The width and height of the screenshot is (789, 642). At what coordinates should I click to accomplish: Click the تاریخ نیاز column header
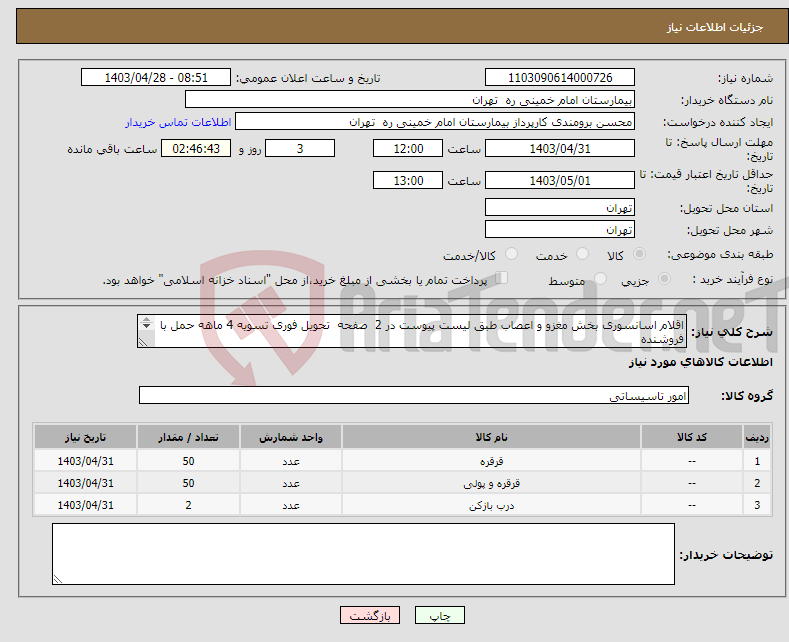coord(86,437)
